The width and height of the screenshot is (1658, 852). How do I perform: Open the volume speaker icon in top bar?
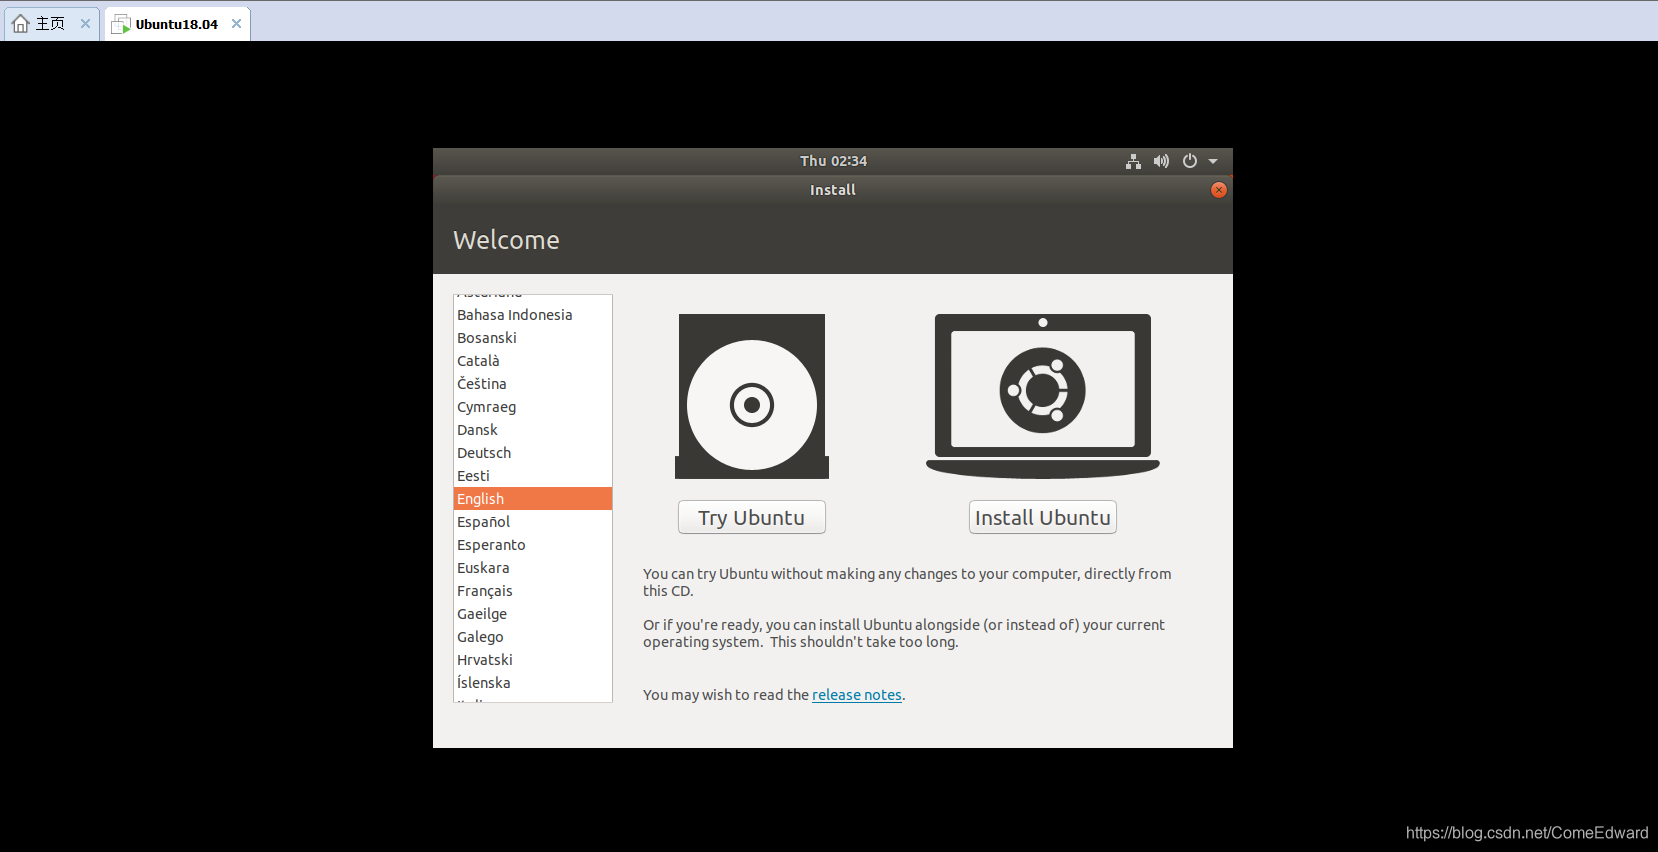click(1161, 161)
